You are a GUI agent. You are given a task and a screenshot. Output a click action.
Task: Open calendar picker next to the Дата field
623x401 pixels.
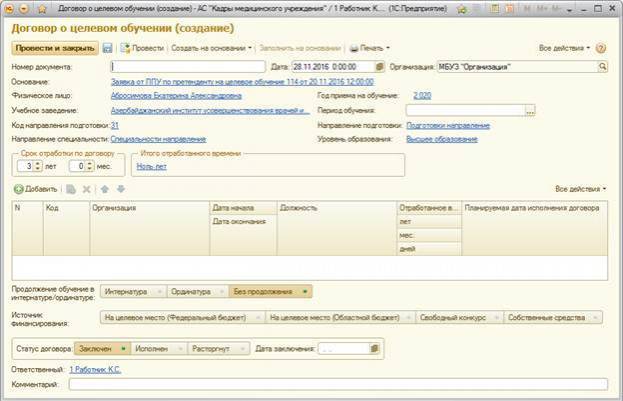(x=379, y=67)
